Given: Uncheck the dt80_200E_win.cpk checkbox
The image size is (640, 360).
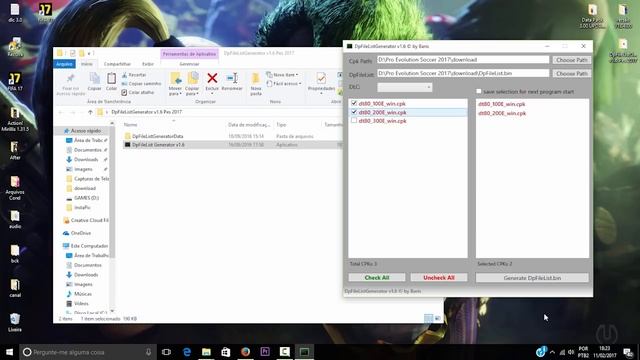Looking at the screenshot, I should (354, 112).
